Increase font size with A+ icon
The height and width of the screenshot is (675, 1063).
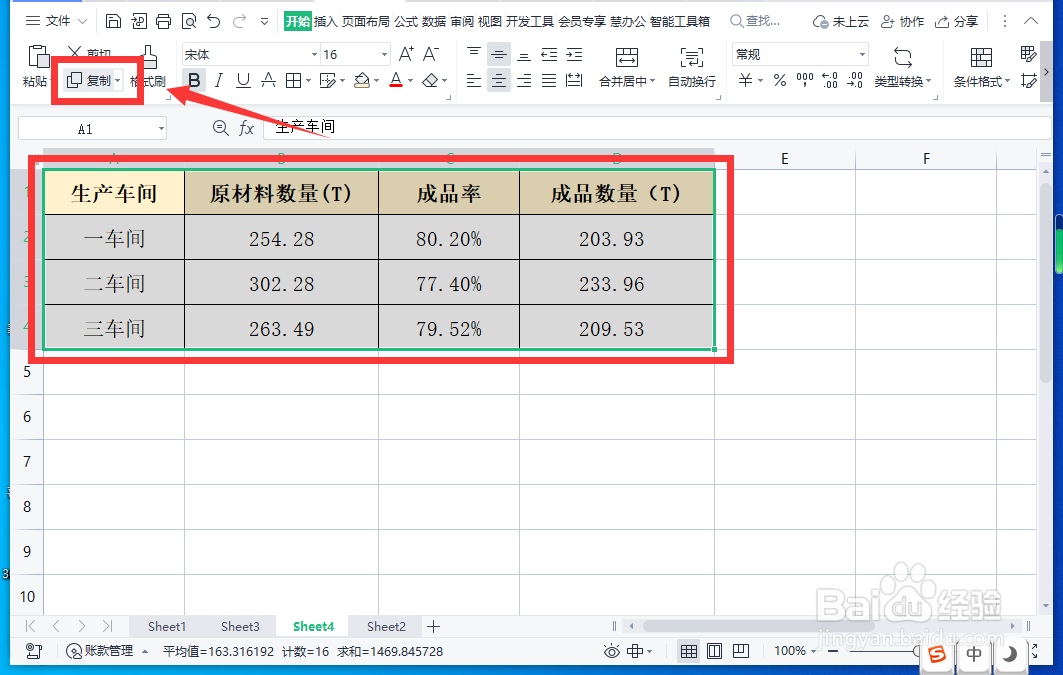point(406,54)
